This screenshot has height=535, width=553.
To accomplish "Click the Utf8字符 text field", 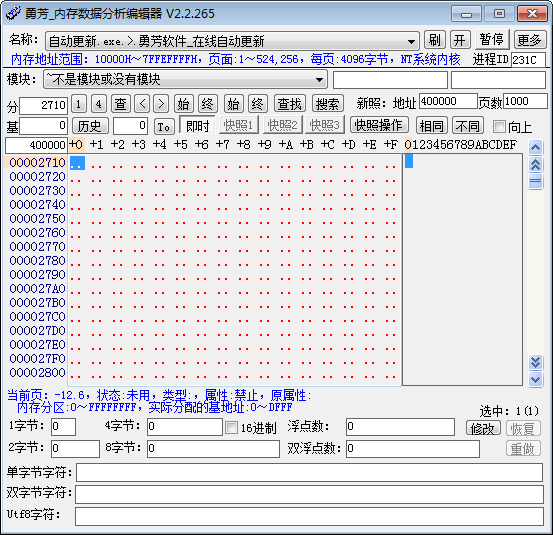I will coord(309,517).
